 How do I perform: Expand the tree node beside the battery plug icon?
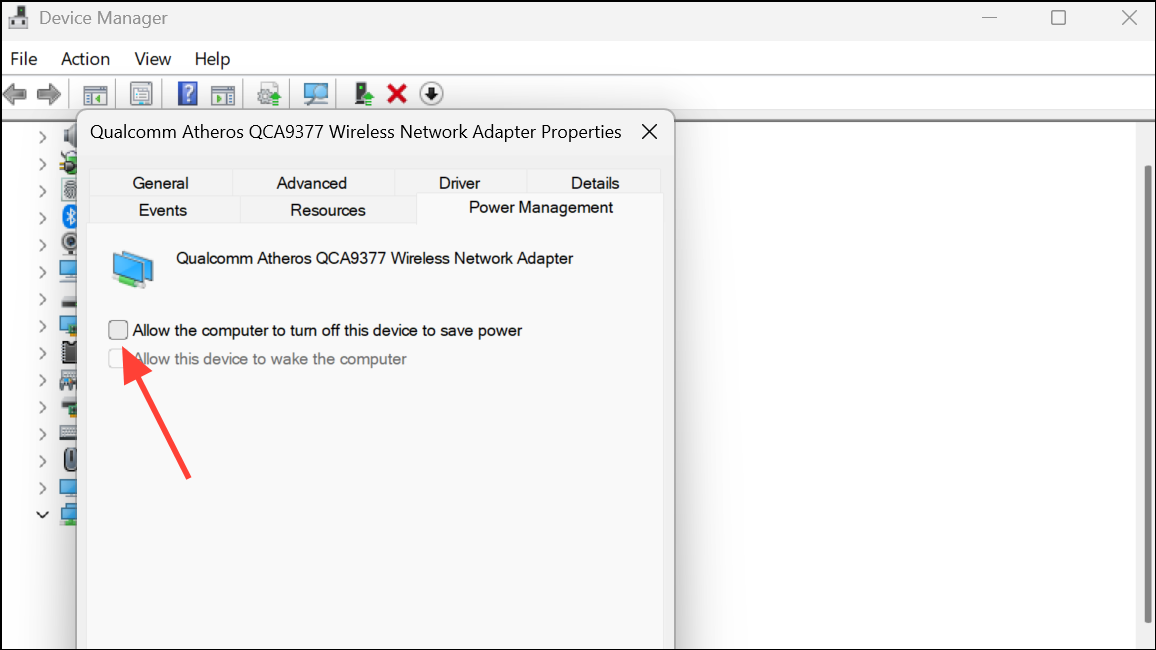point(42,164)
